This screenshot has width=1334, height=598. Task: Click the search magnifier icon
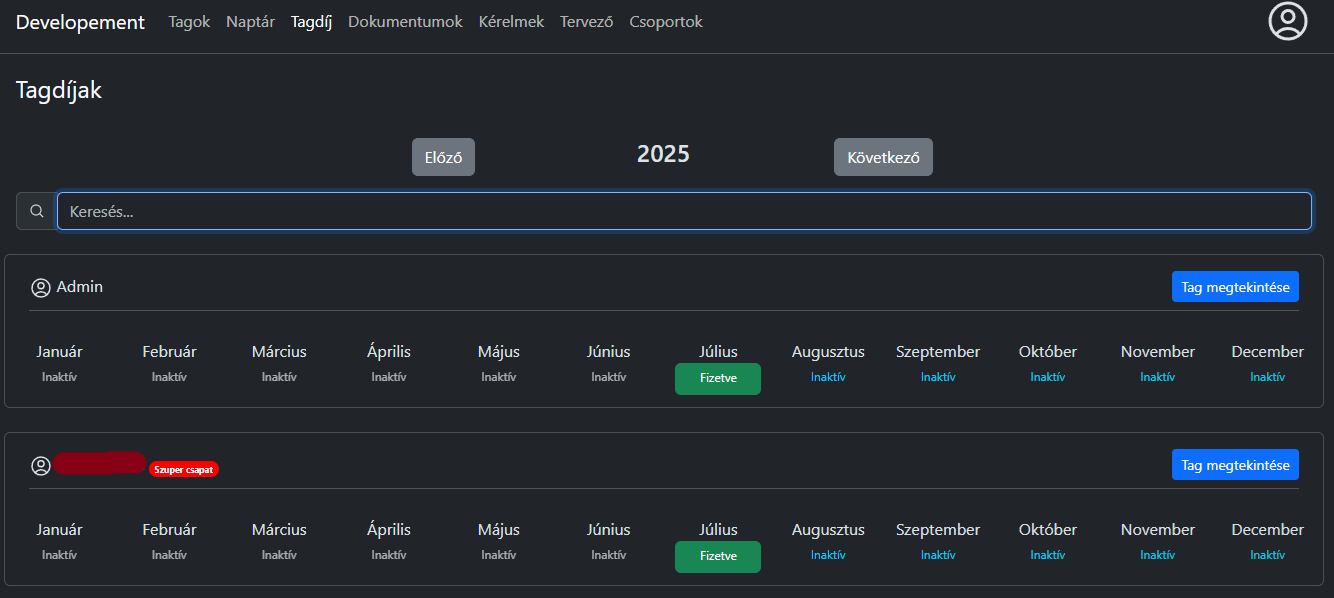coord(37,211)
